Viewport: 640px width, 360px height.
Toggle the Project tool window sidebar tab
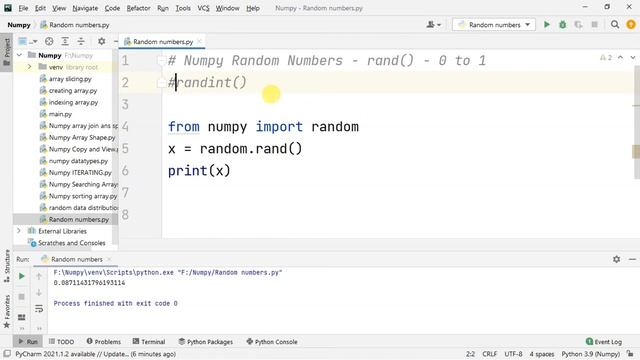[7, 52]
